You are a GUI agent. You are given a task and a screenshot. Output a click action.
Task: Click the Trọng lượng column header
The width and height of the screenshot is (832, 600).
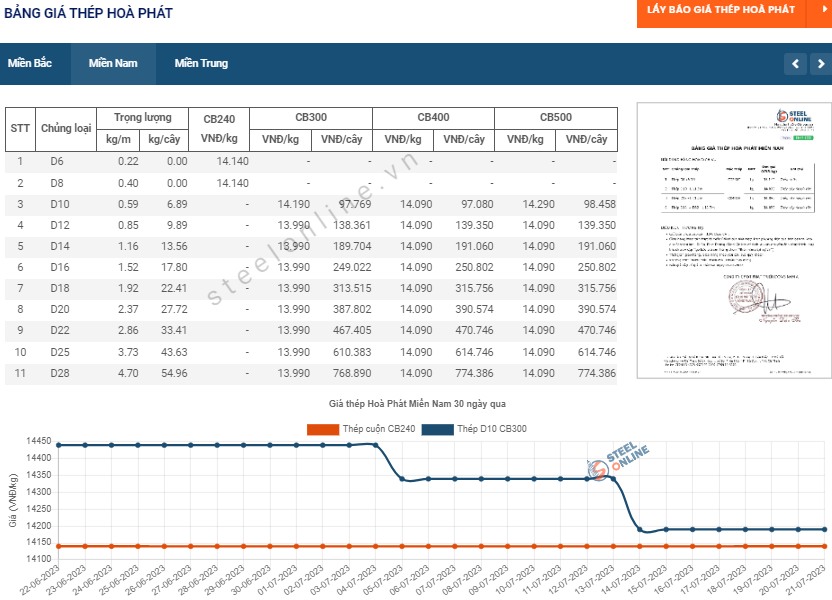[x=142, y=118]
